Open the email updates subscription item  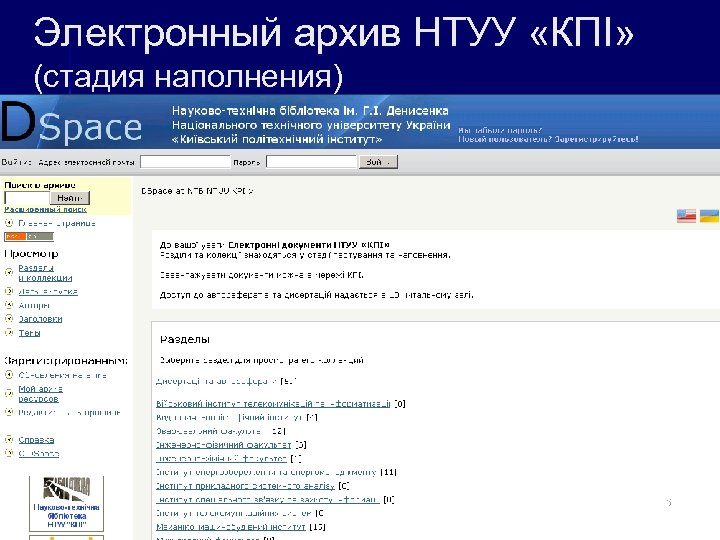[62, 376]
